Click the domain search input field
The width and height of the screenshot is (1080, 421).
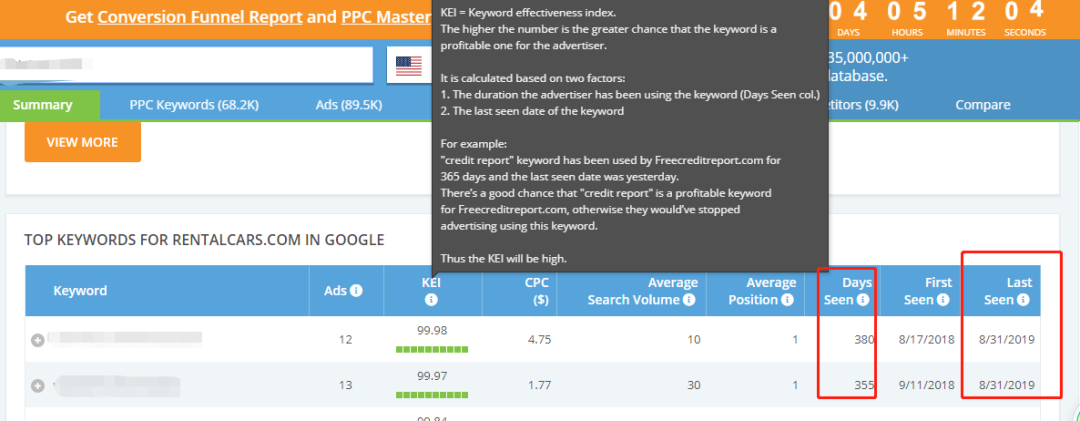[x=186, y=65]
